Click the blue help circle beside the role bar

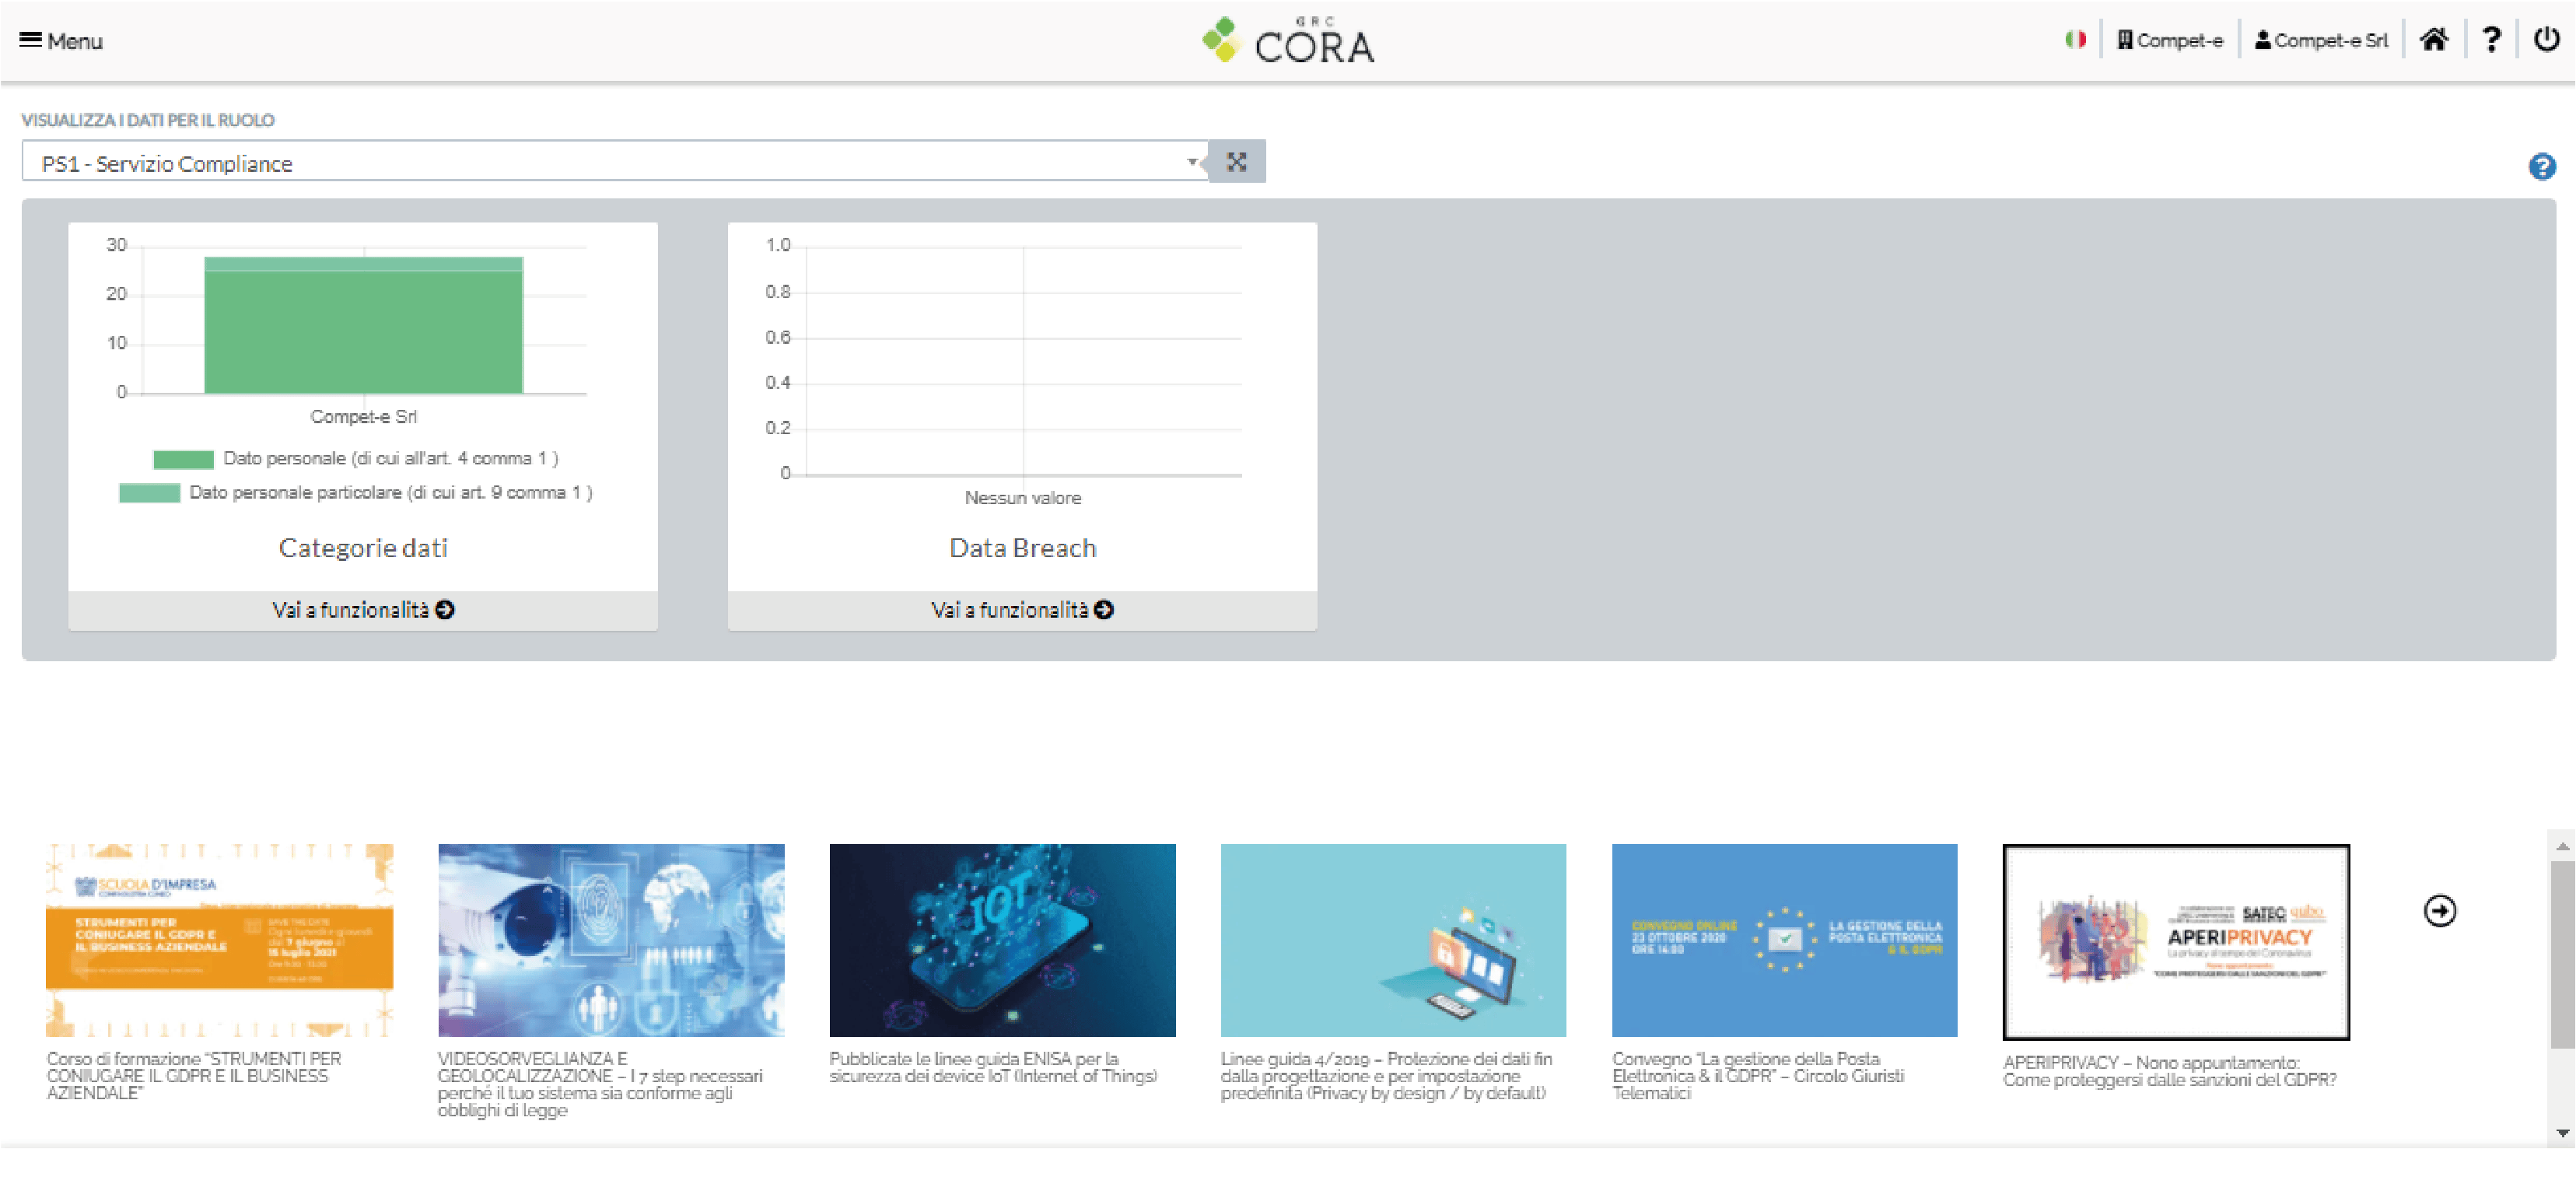coord(2543,165)
